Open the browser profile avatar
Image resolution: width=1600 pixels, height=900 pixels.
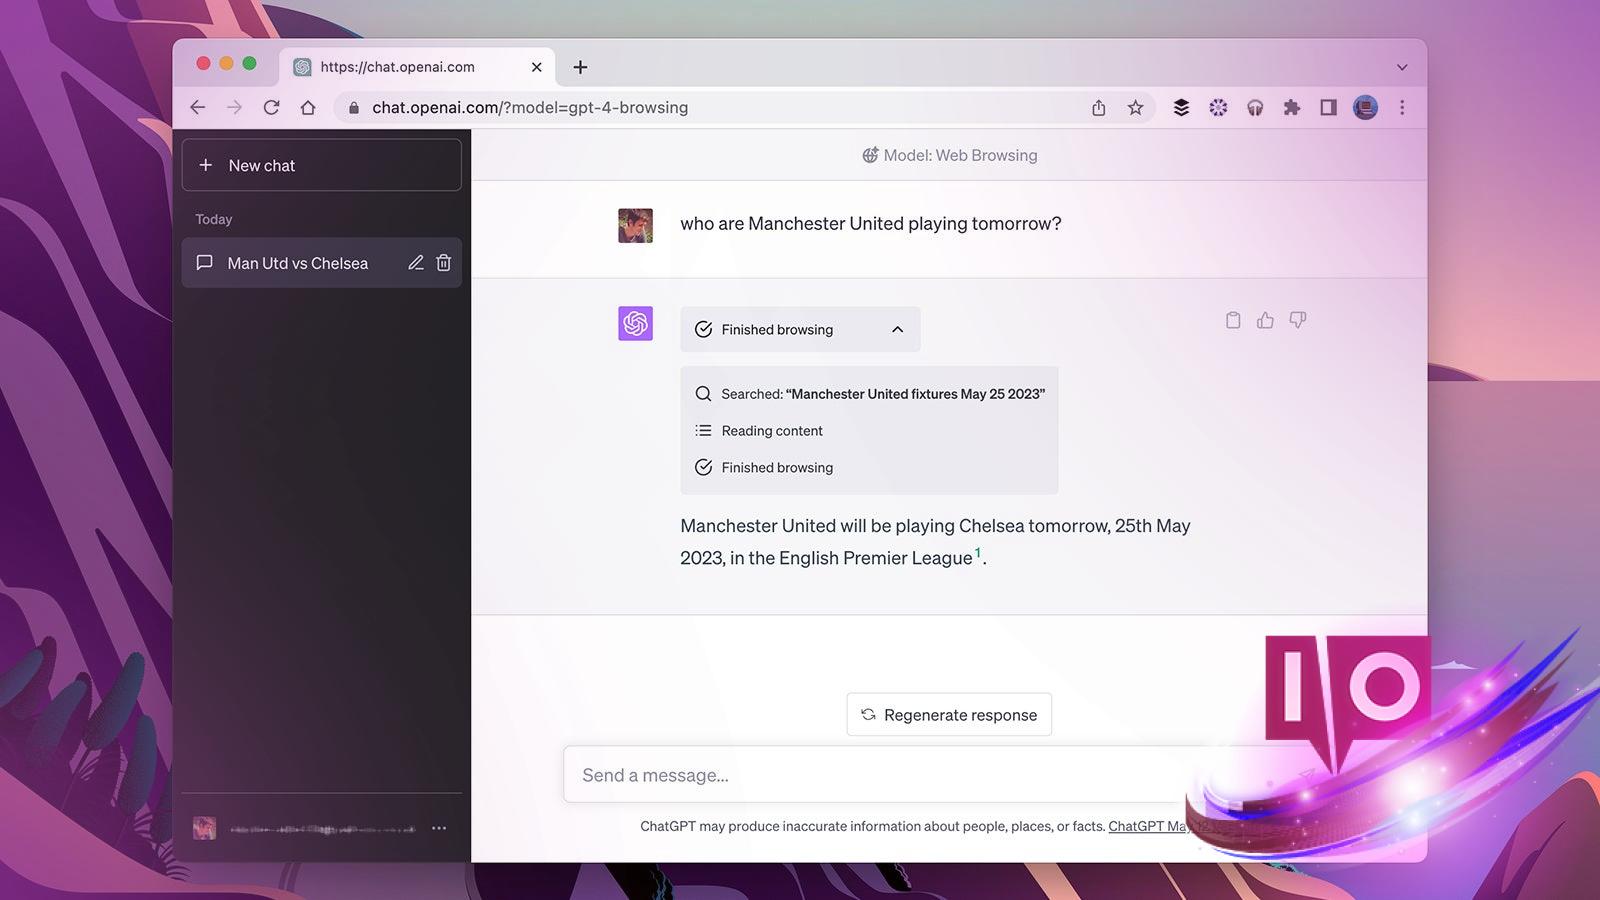tap(1365, 107)
